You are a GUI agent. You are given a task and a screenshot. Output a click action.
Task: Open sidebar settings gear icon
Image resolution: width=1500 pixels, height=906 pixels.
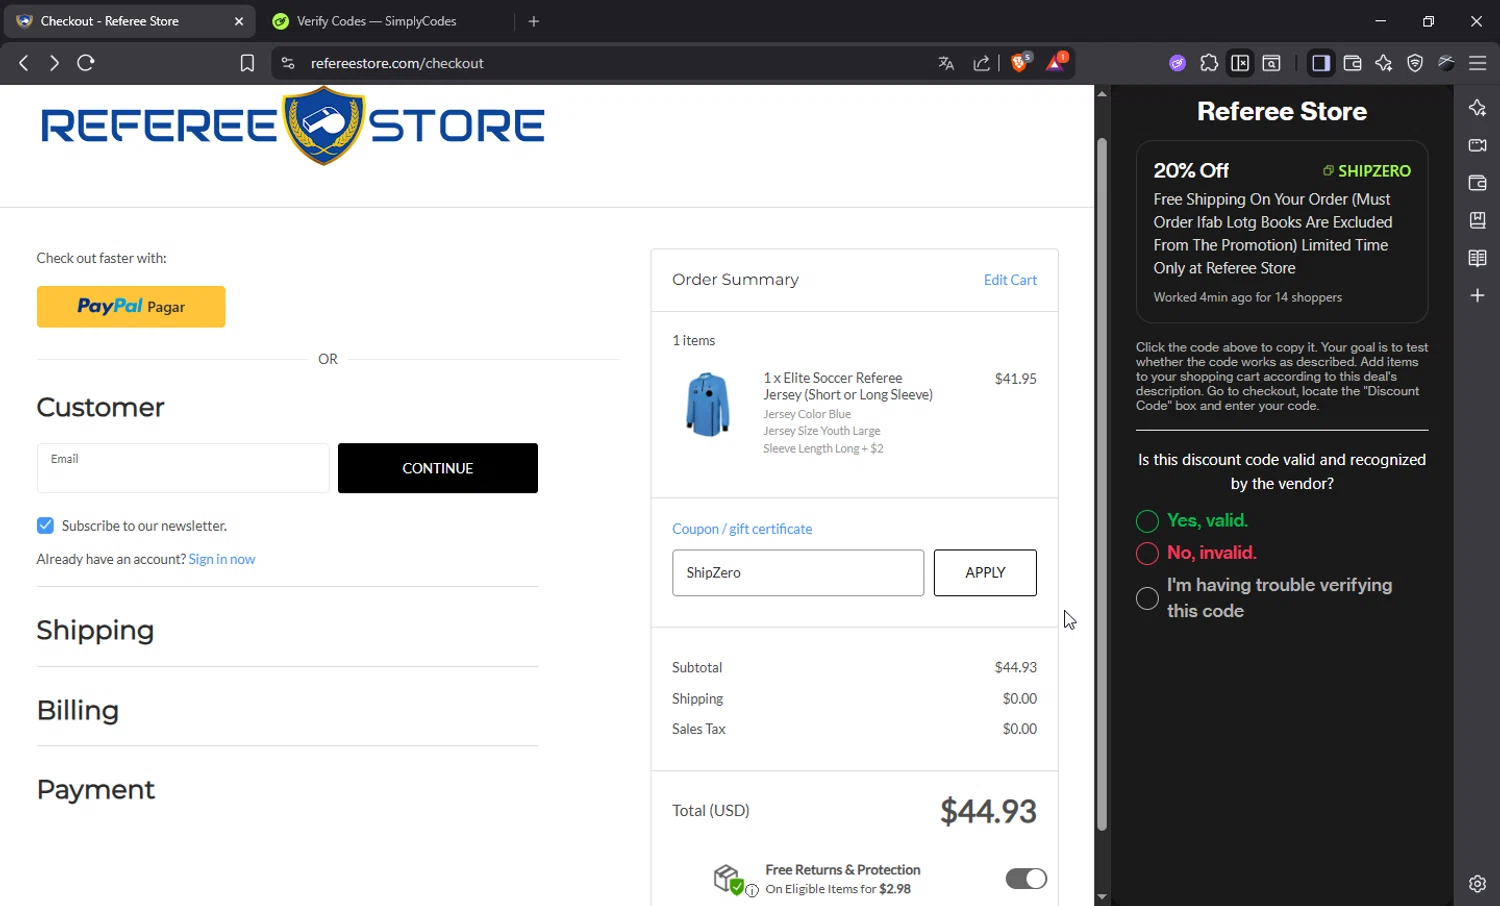[1477, 884]
